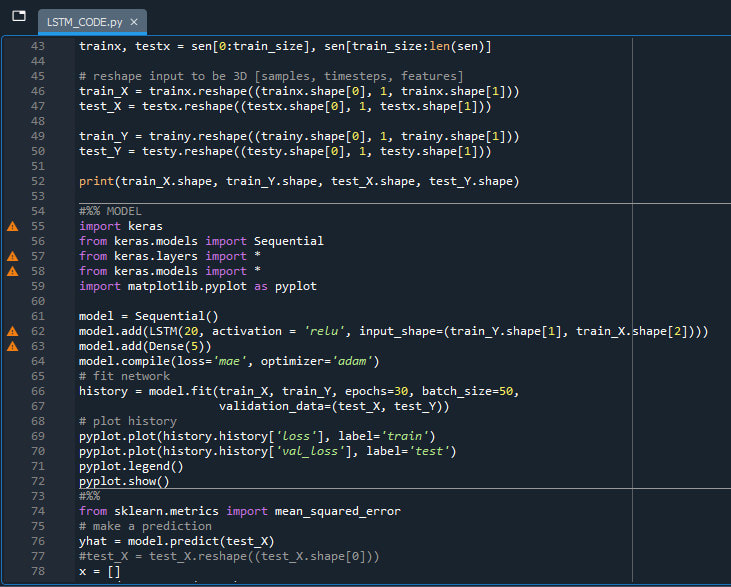Viewport: 731px width, 587px height.
Task: Click the 'pyplot.show()' line
Action: [124, 481]
